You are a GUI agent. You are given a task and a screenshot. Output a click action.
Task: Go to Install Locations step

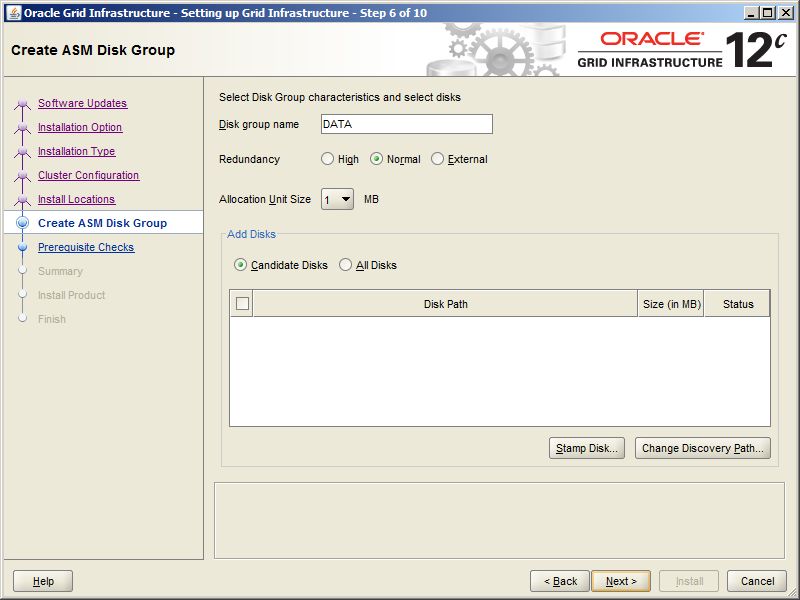click(77, 199)
